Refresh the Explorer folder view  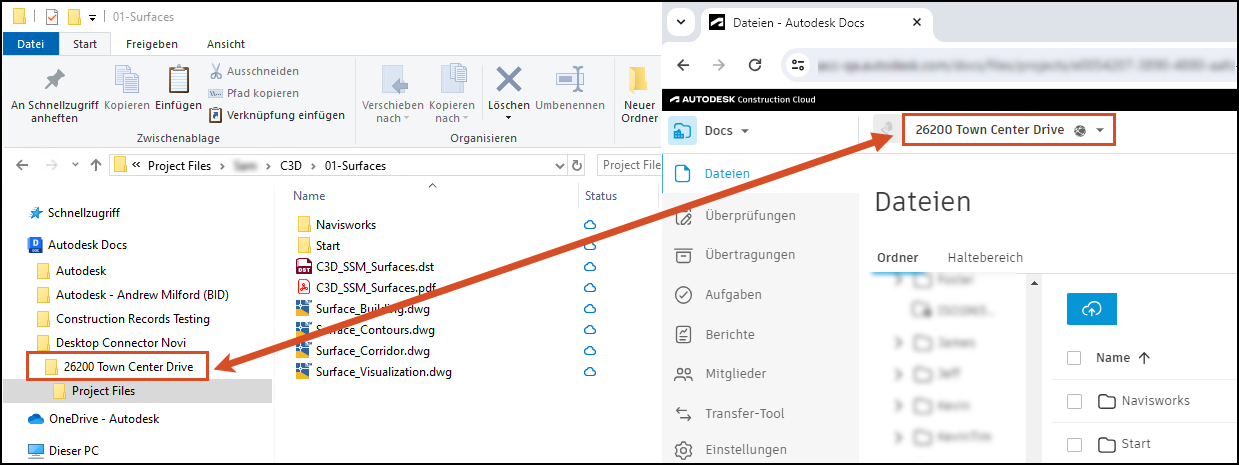576,165
